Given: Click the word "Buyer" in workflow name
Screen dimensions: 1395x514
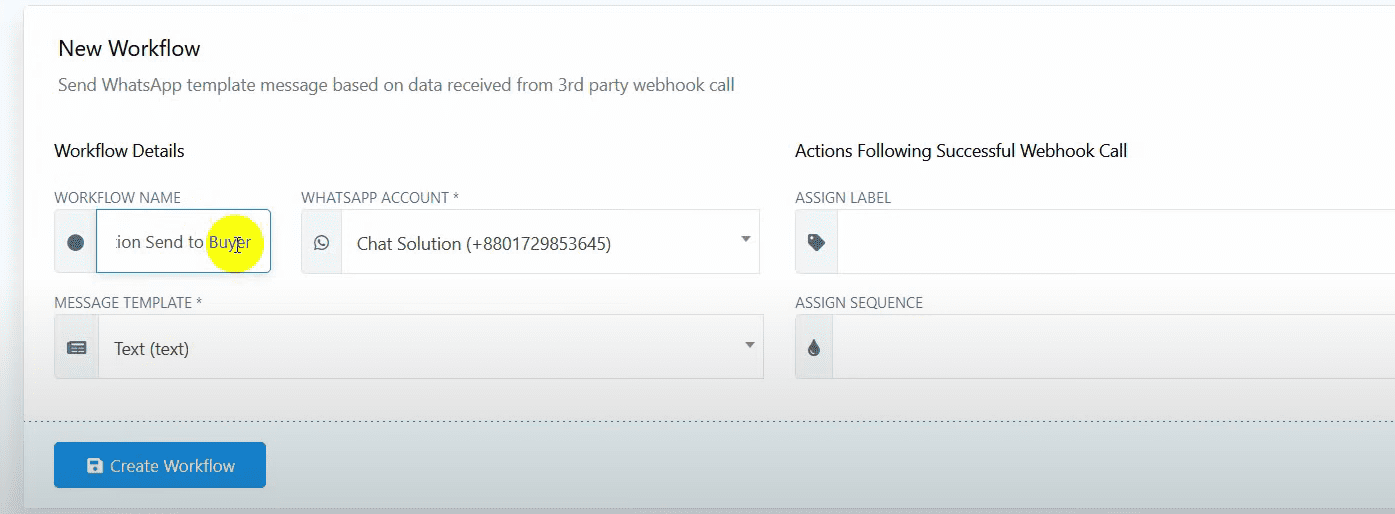Looking at the screenshot, I should pyautogui.click(x=230, y=242).
